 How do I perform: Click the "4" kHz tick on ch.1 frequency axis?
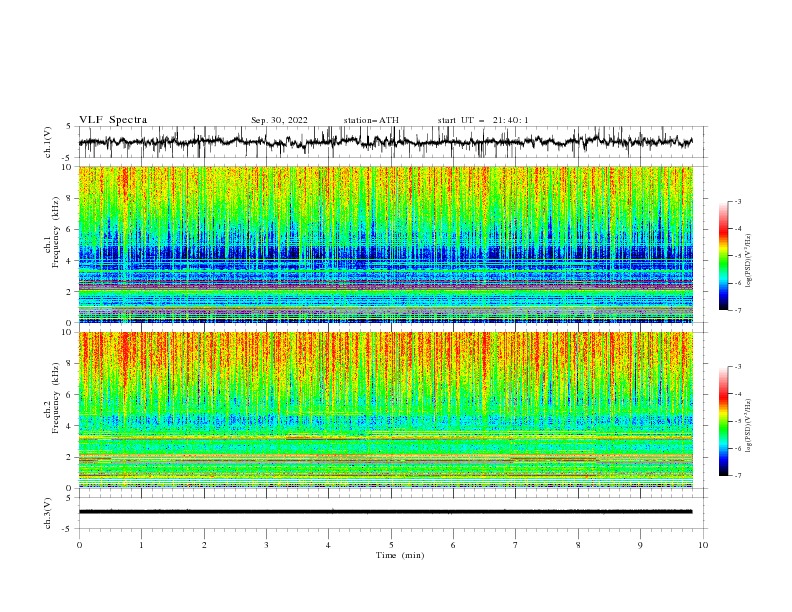tap(70, 261)
